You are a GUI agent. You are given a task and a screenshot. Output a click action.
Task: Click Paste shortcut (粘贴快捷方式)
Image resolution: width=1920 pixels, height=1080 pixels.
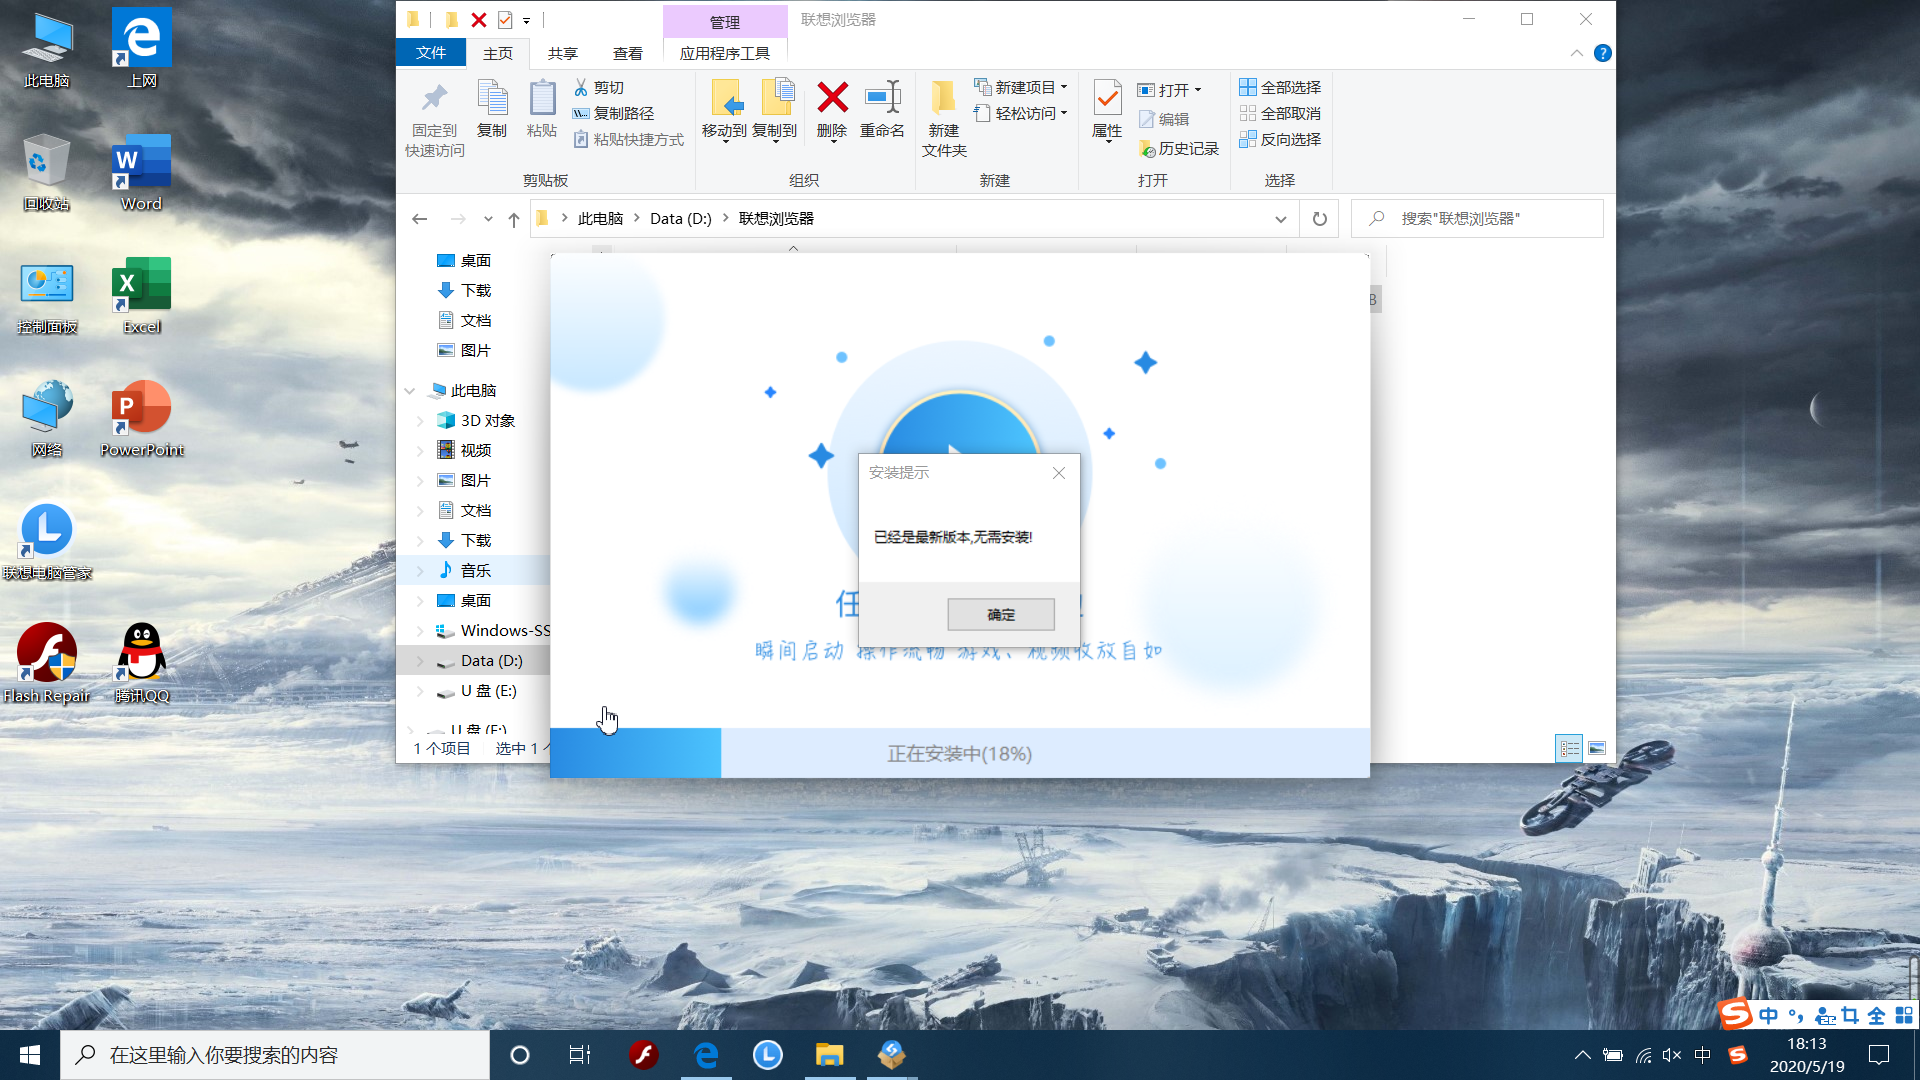[628, 140]
